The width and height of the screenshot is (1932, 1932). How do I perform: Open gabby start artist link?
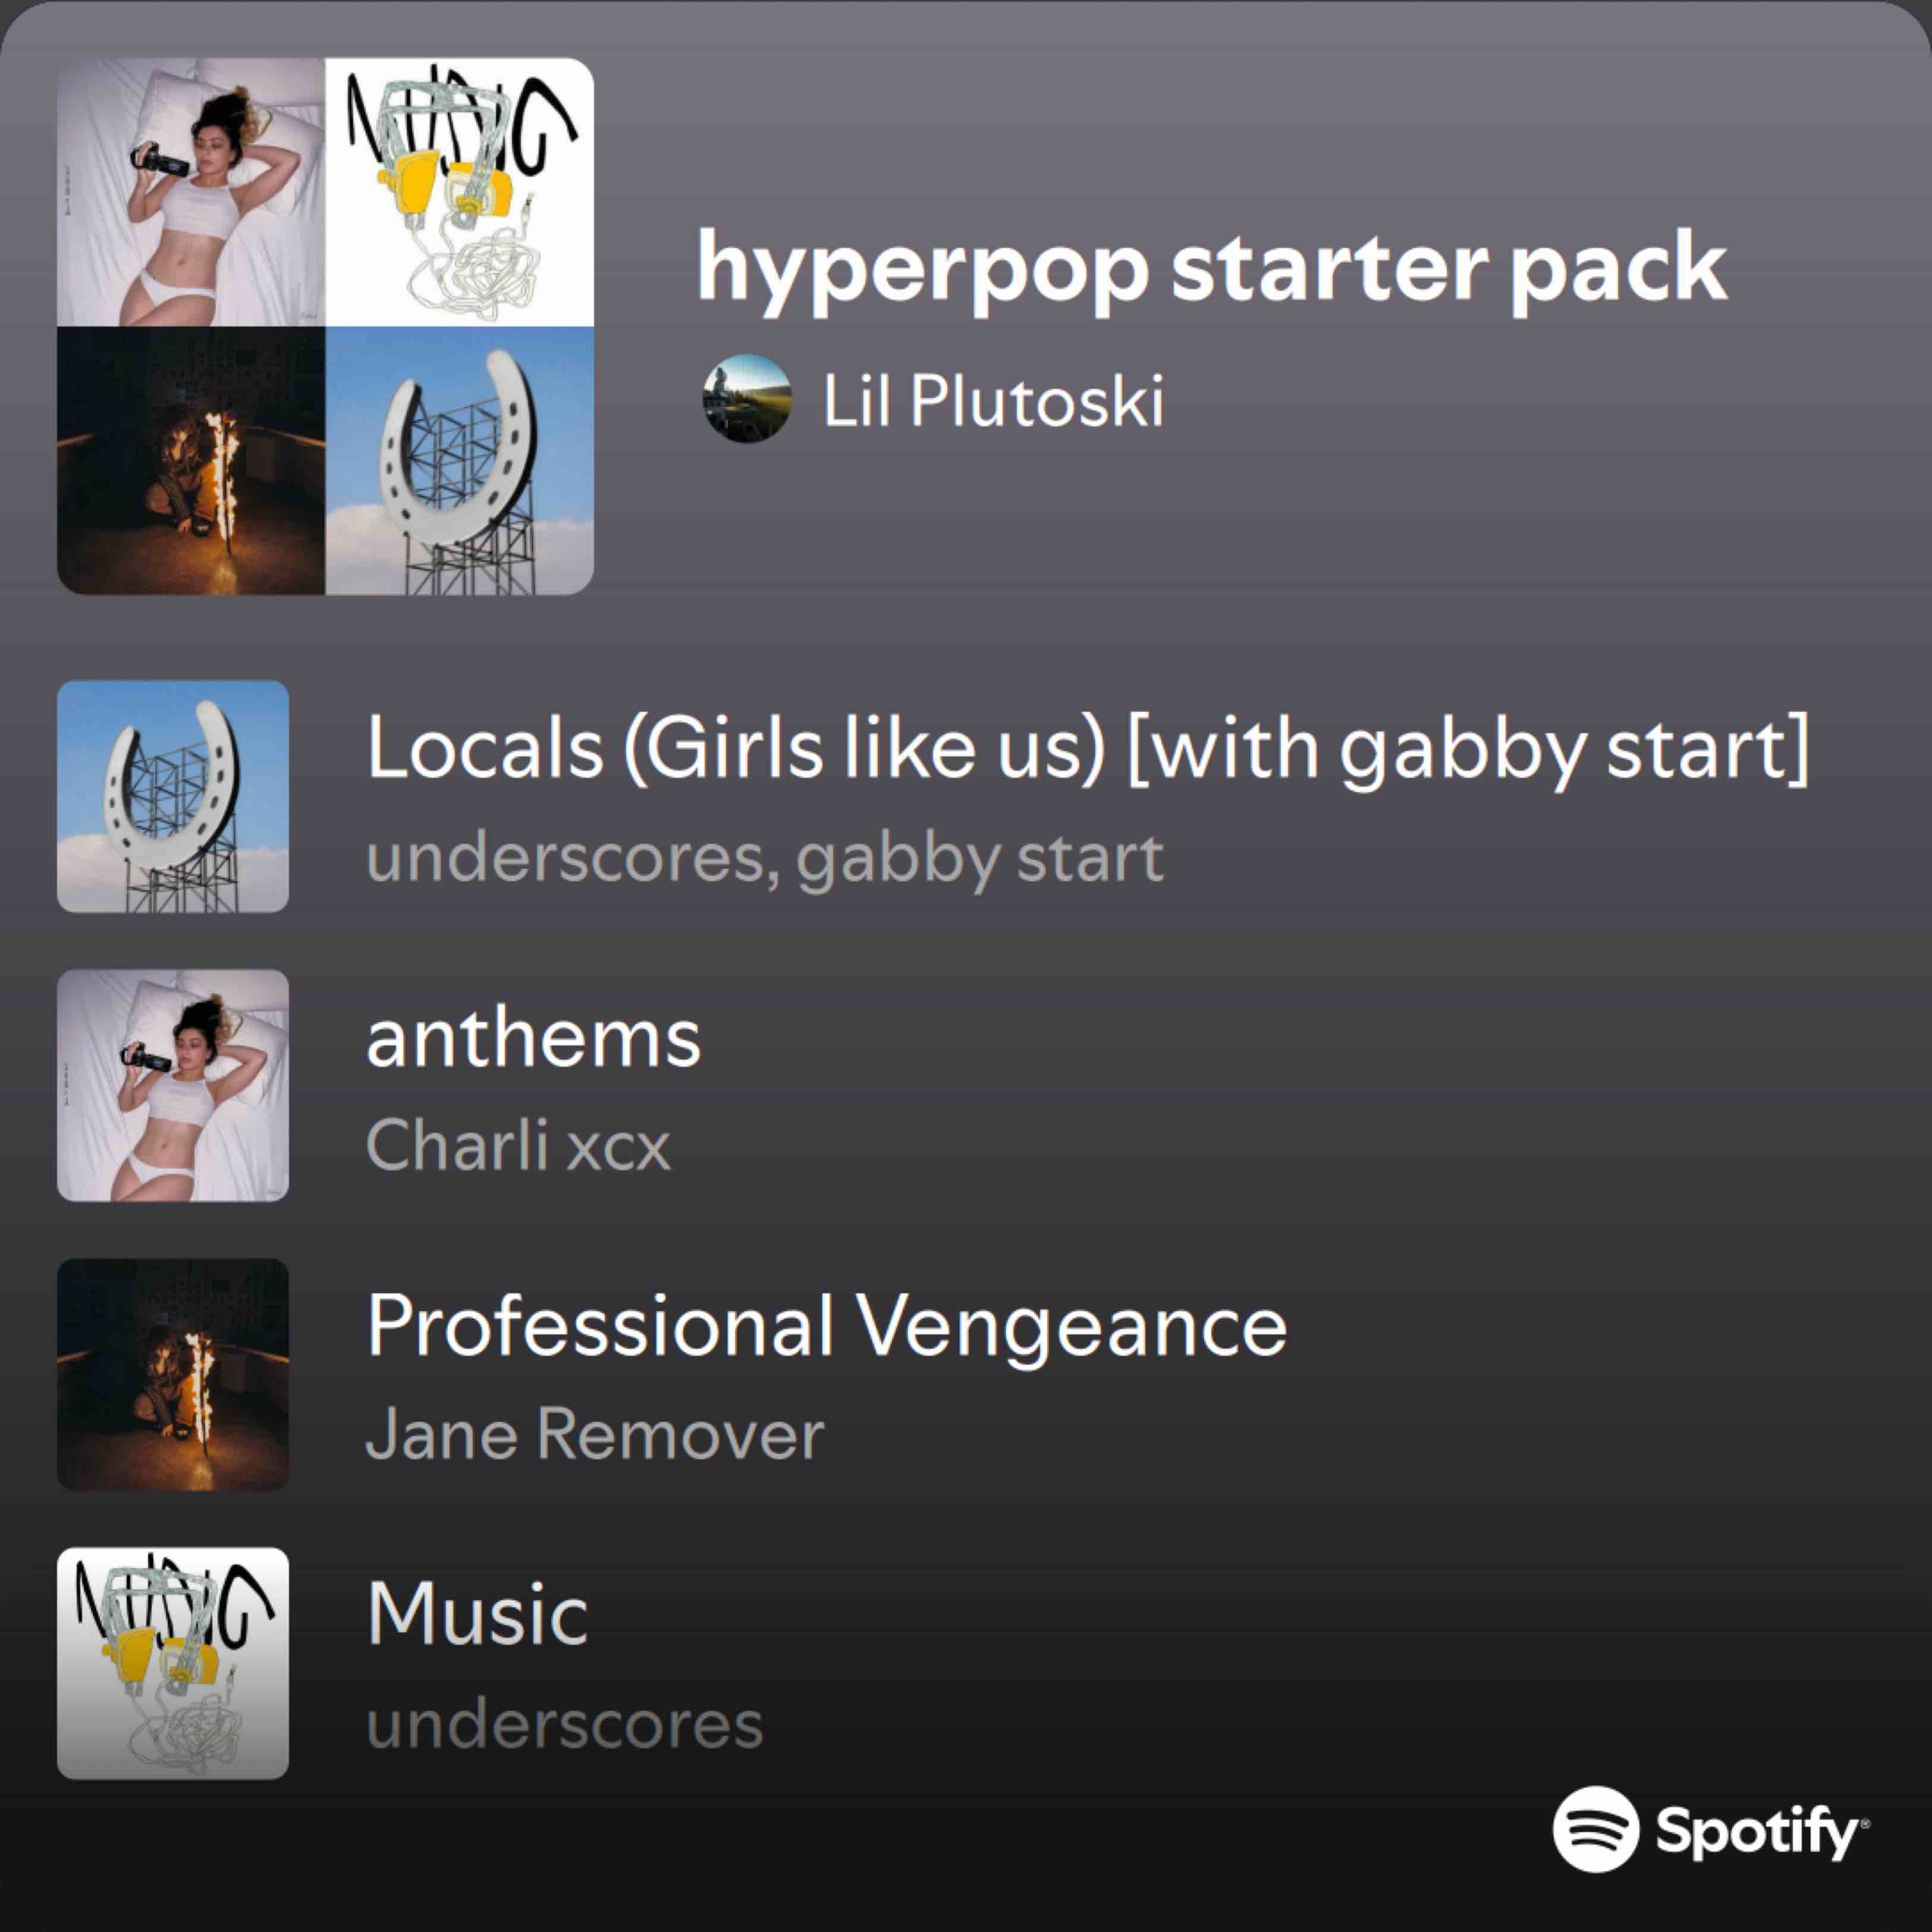point(980,858)
